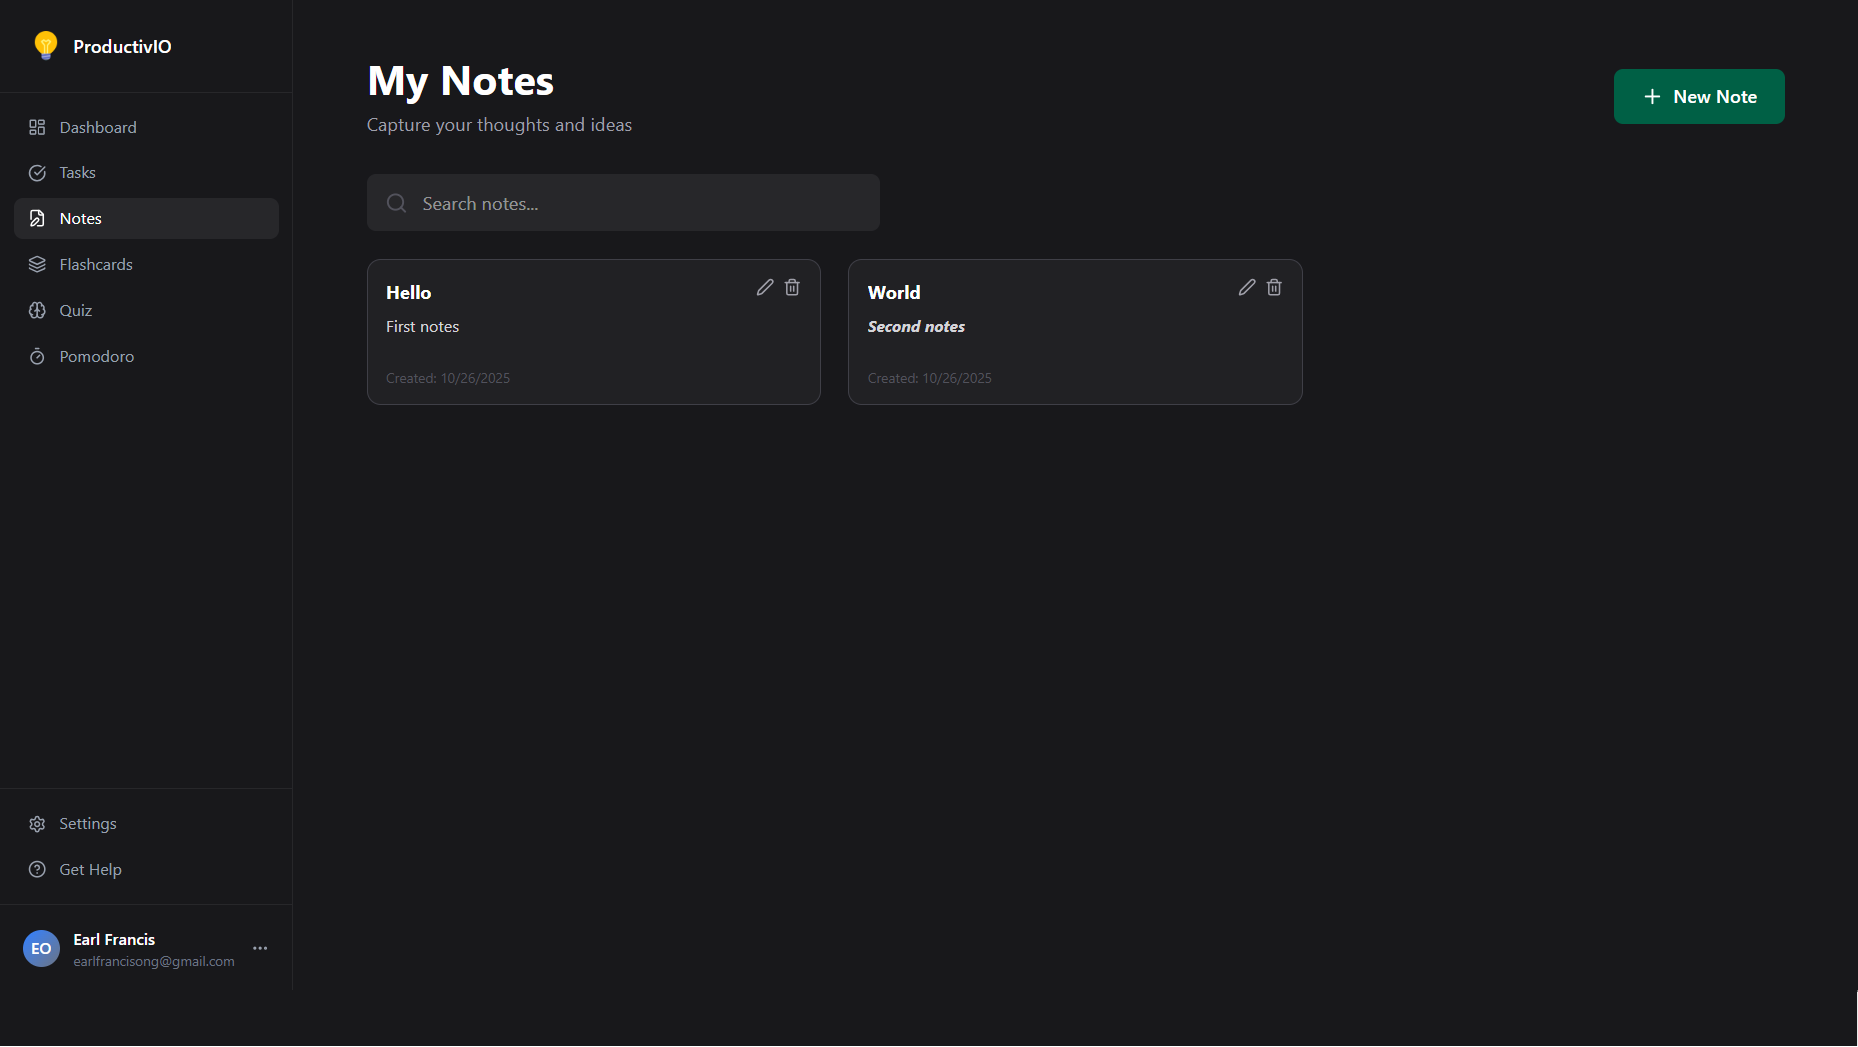Delete the Hello note with the trash icon
1858x1047 pixels.
tap(792, 287)
